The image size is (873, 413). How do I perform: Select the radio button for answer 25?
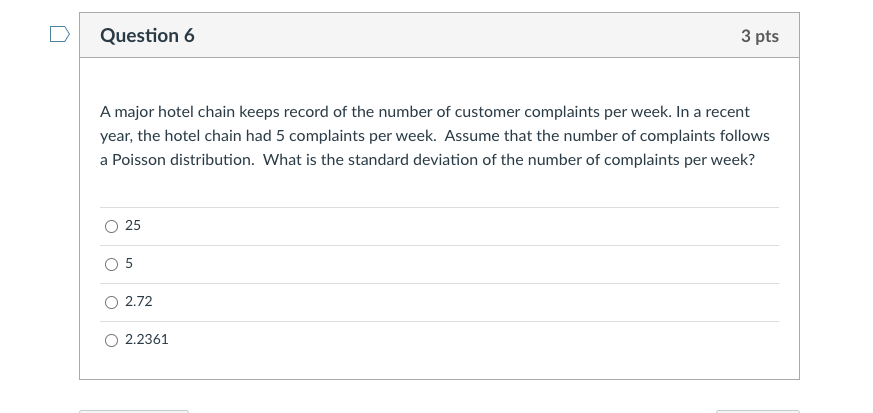pos(111,226)
